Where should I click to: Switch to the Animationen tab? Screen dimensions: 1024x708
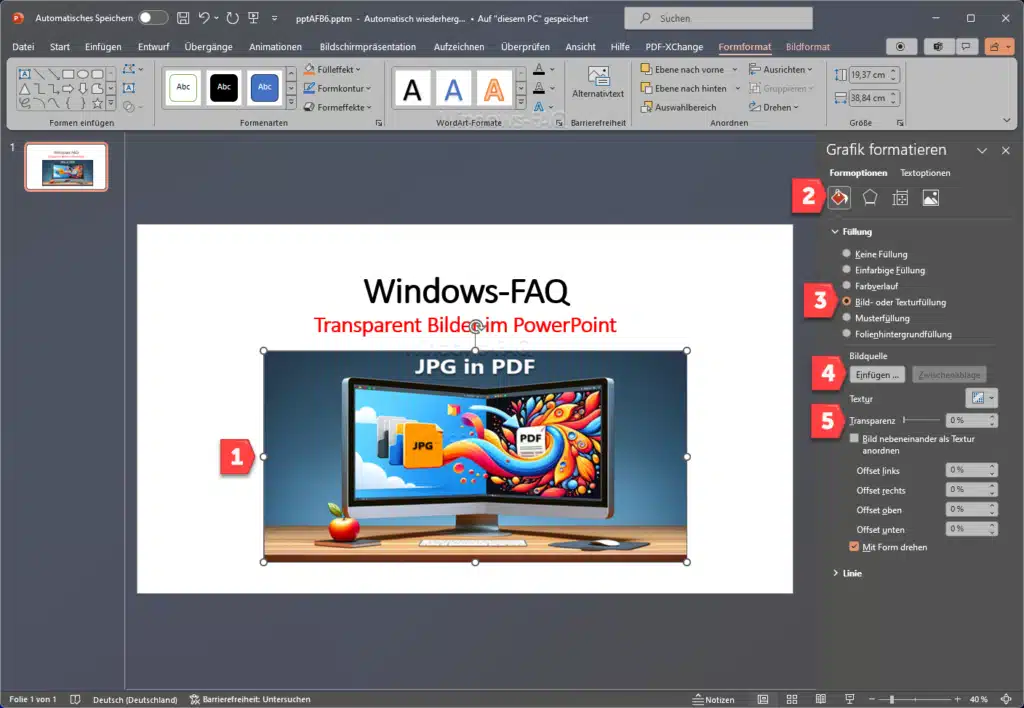(x=275, y=46)
